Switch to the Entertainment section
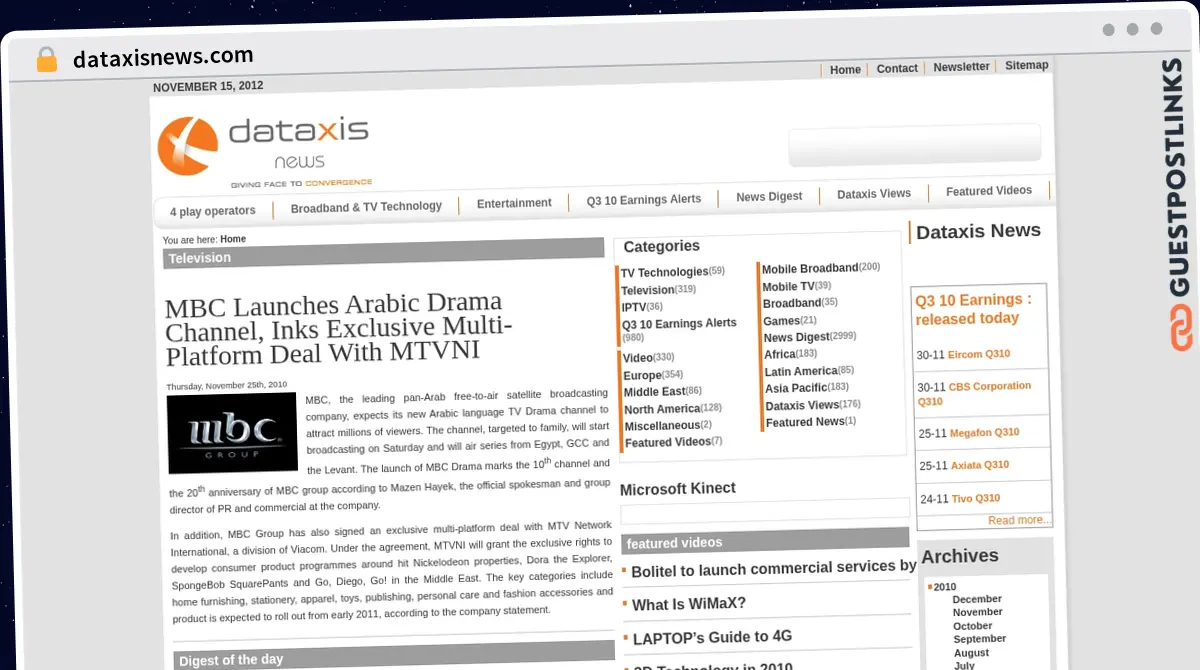 [x=514, y=203]
